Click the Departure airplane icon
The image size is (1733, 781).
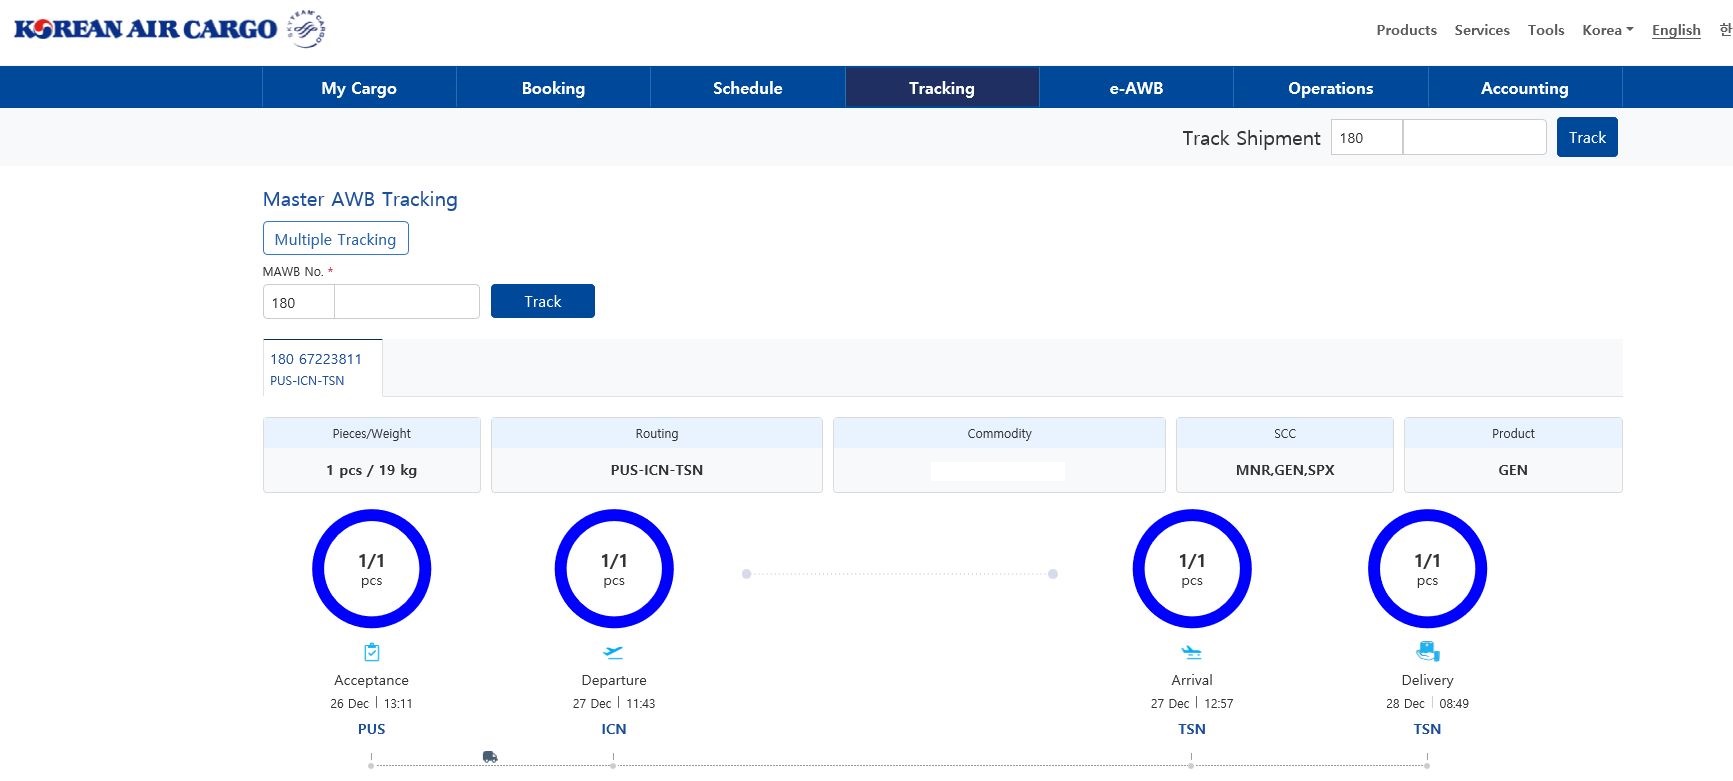614,652
